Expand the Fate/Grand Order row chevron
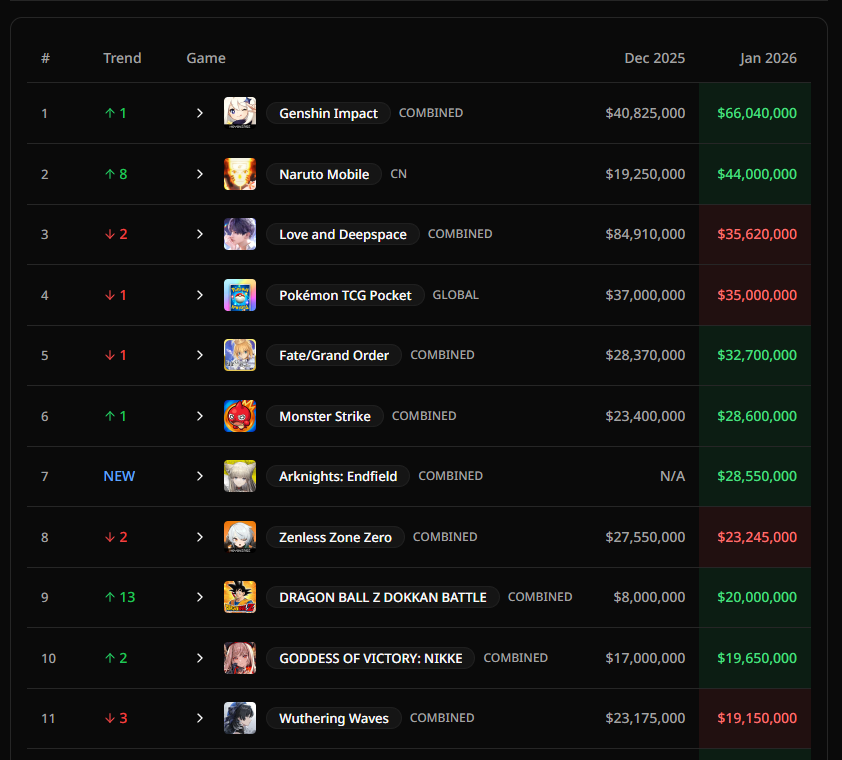 [x=200, y=355]
